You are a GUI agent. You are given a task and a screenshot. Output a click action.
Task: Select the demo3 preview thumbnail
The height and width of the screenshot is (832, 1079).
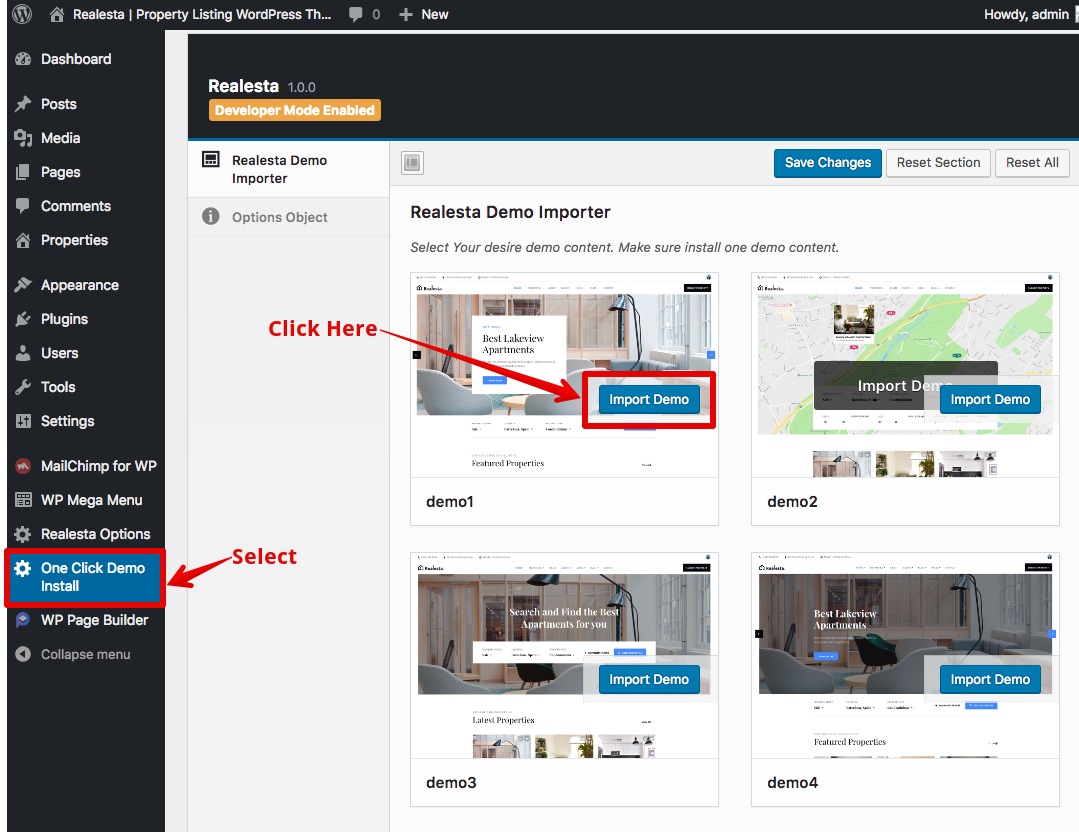coord(564,655)
